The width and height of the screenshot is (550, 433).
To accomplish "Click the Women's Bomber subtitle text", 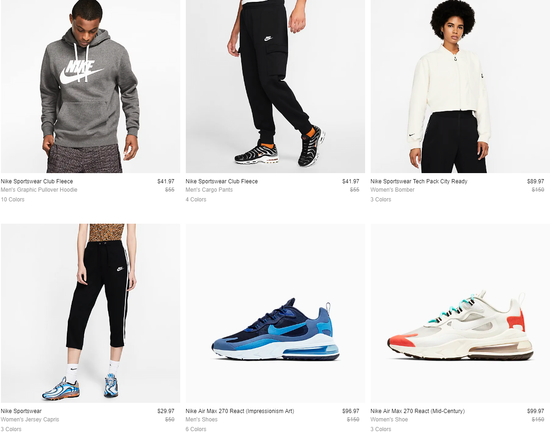I will click(393, 190).
